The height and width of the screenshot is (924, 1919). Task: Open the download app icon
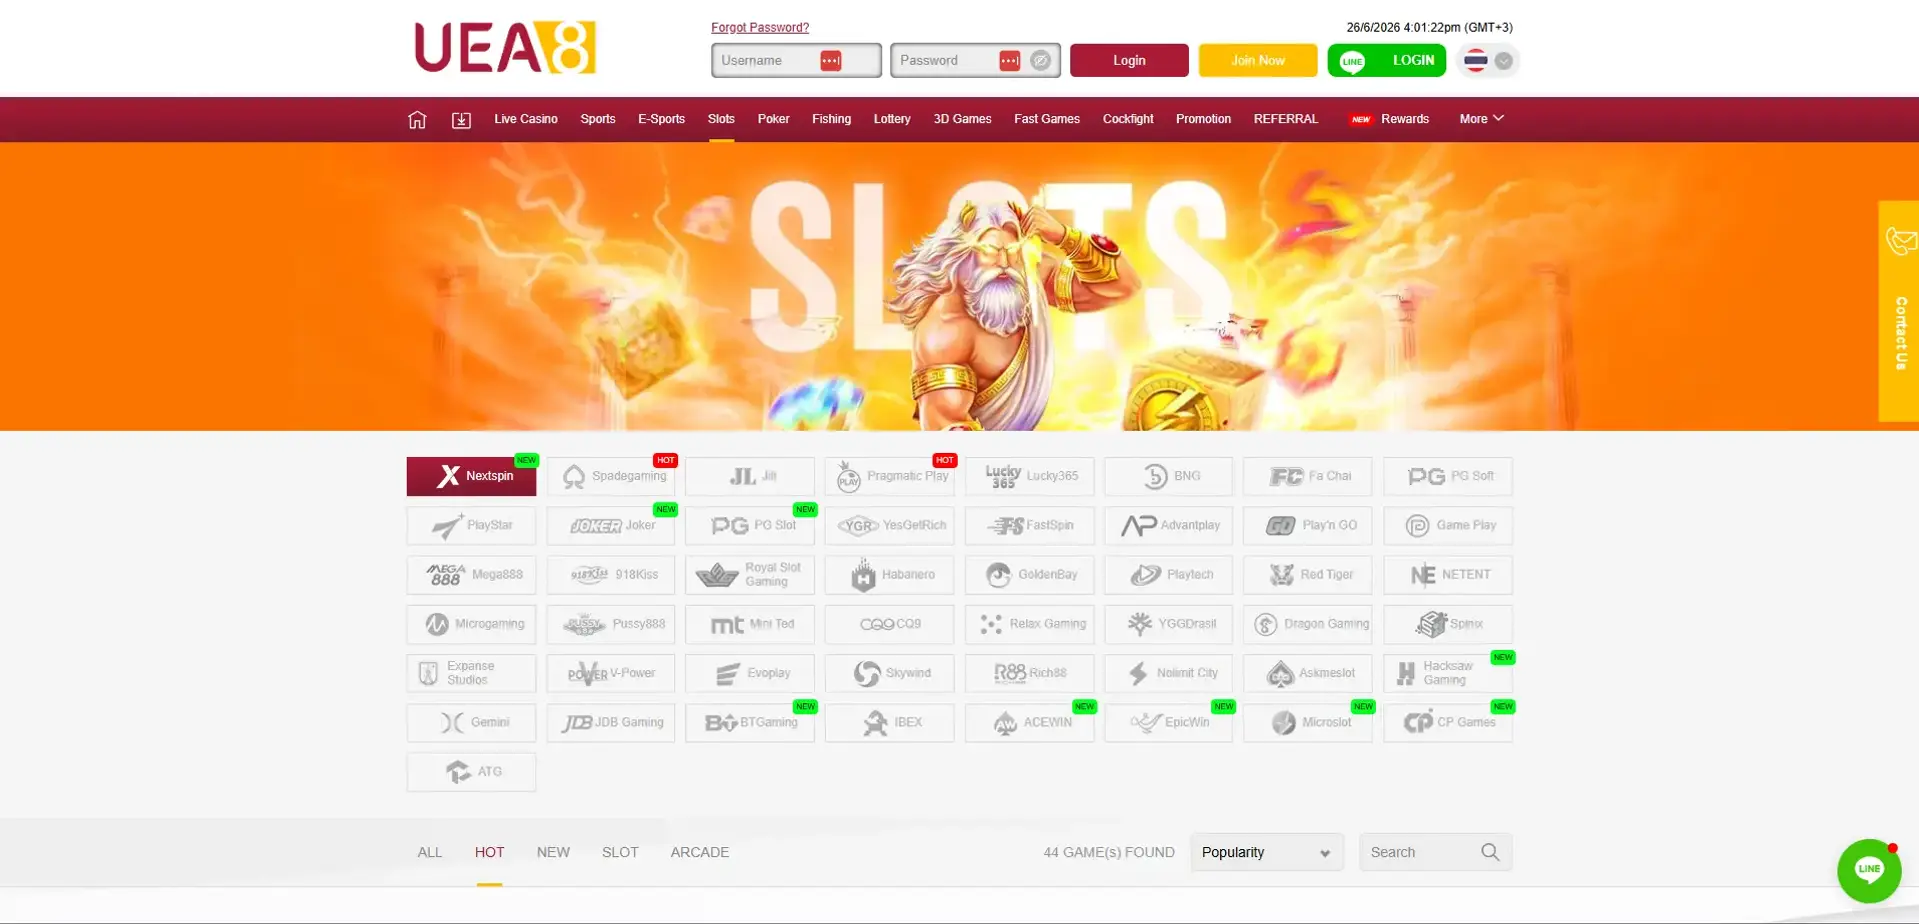[461, 119]
